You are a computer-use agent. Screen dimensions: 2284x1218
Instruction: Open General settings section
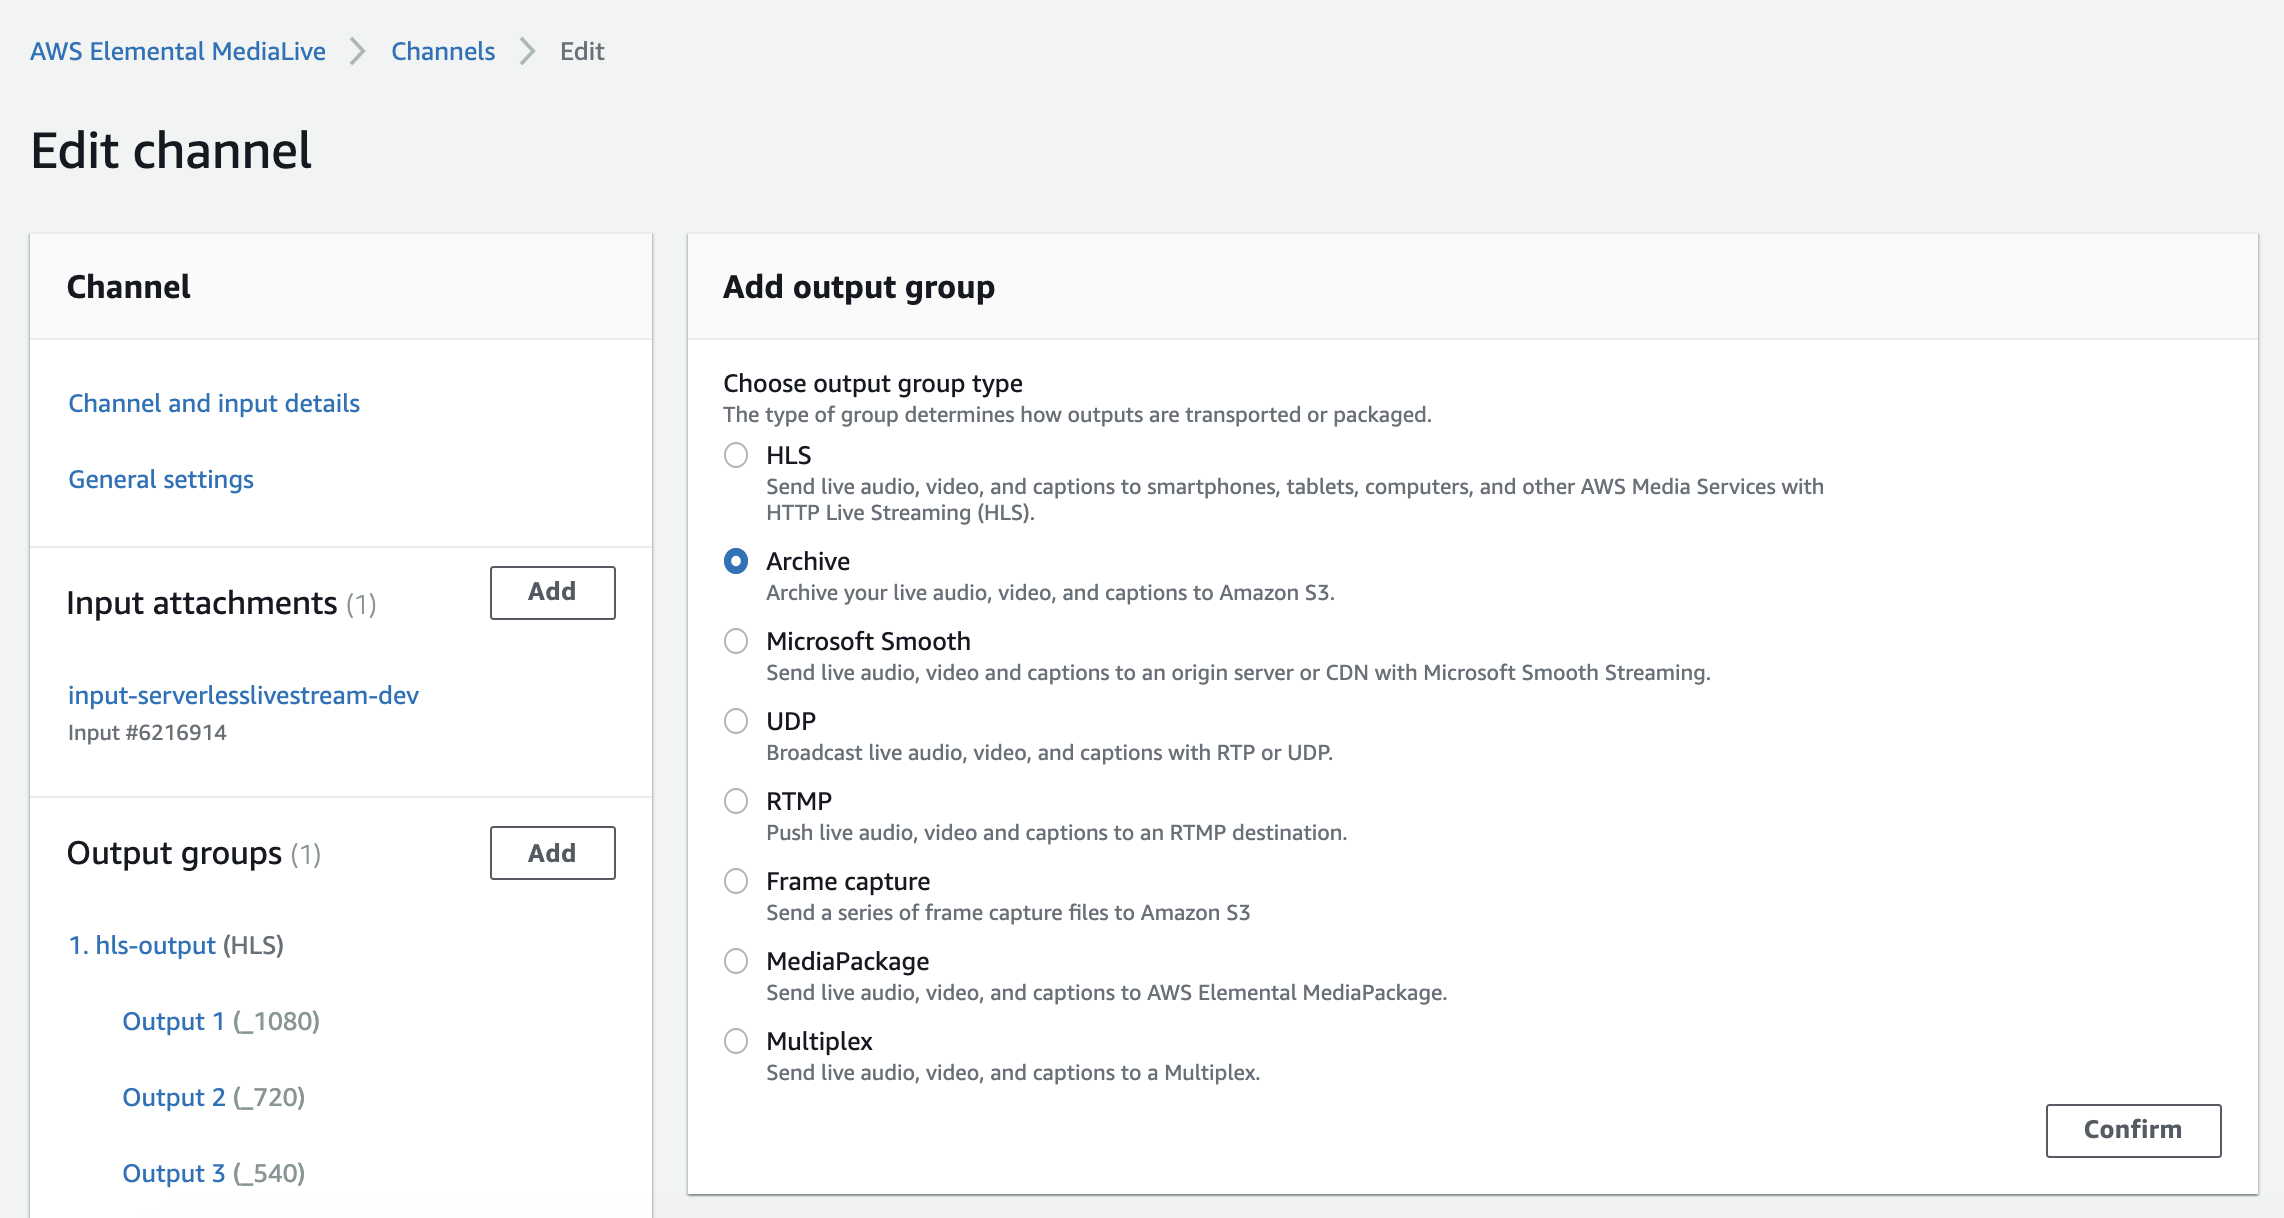point(161,480)
